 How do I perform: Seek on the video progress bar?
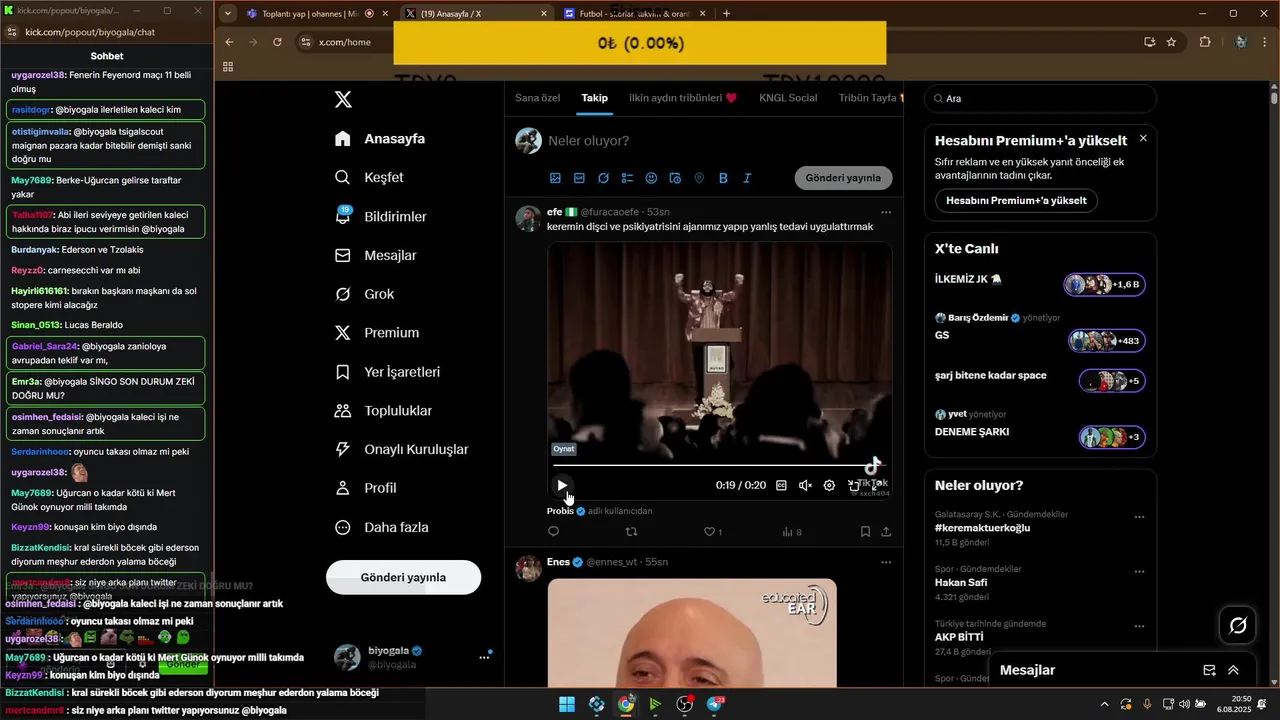[718, 465]
